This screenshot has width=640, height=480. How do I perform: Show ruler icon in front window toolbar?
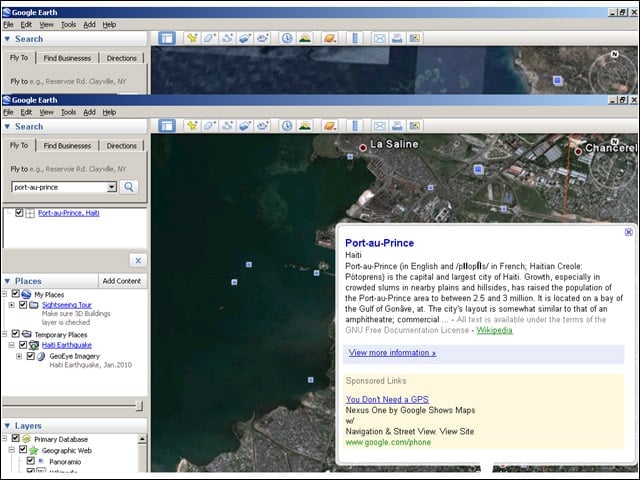[x=354, y=126]
